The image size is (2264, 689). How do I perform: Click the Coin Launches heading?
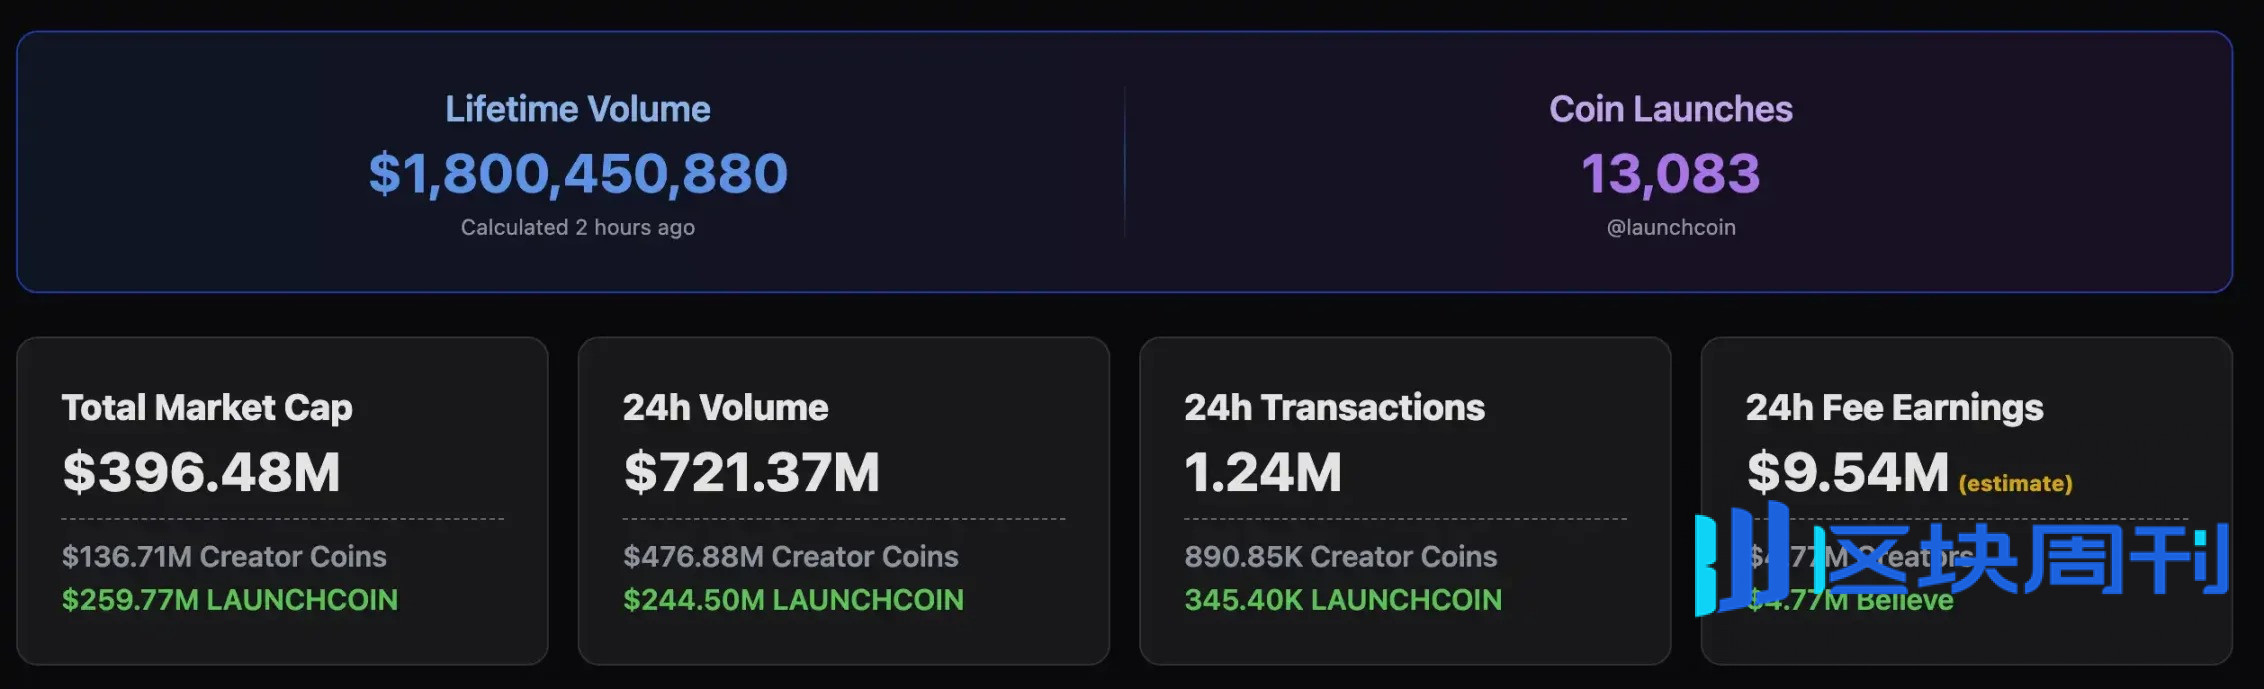point(1671,109)
